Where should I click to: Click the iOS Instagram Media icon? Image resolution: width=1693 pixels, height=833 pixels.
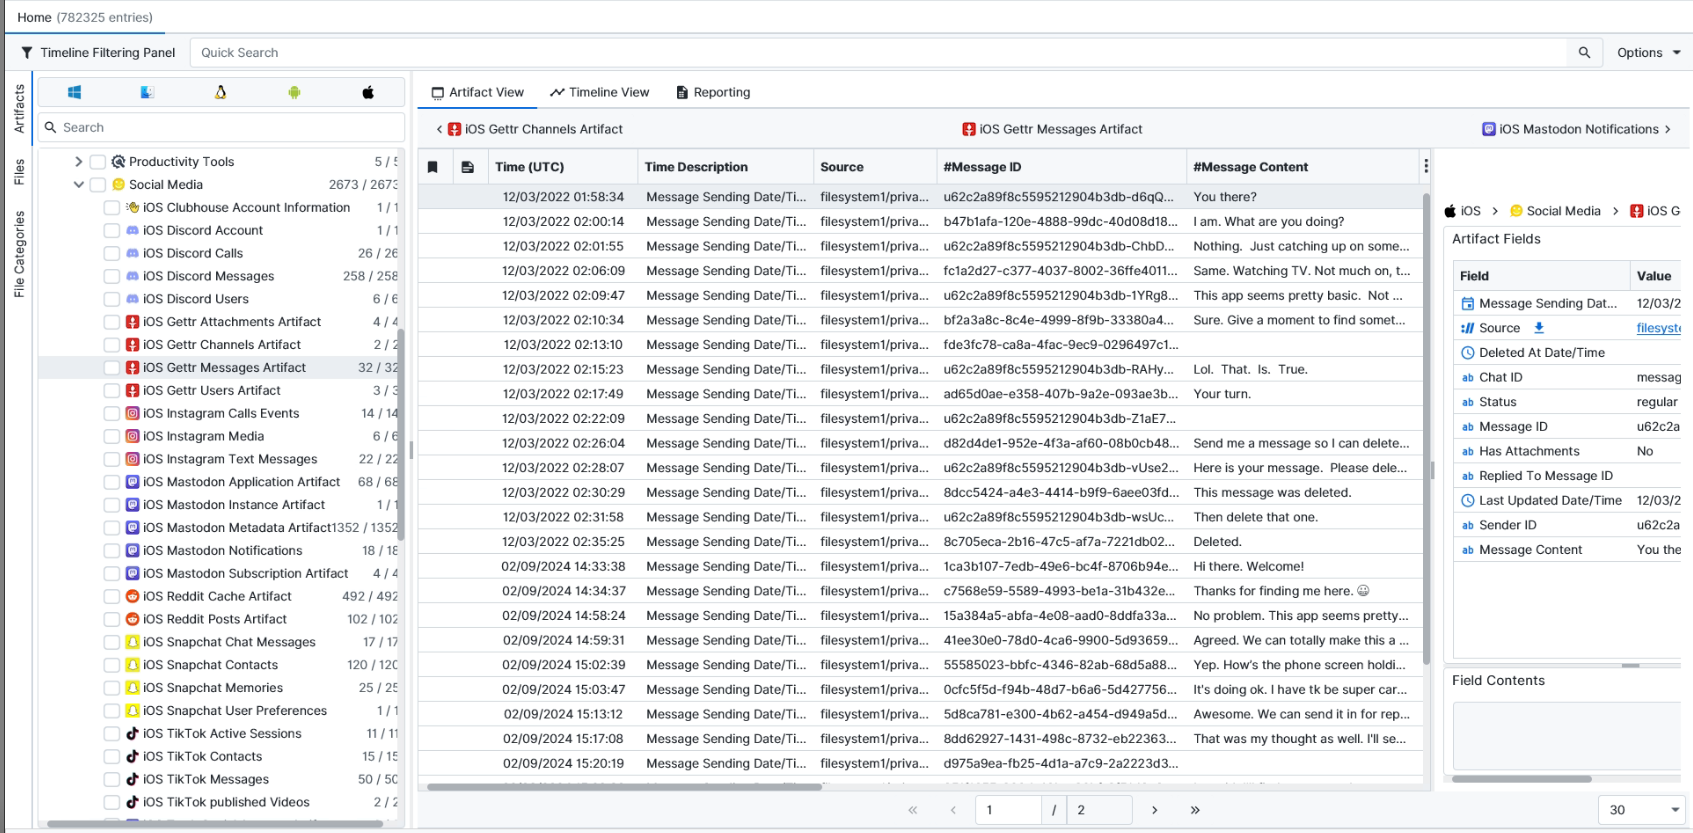(132, 436)
